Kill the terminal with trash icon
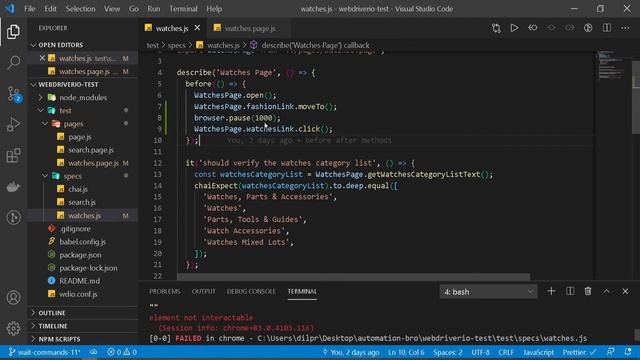Image resolution: width=640 pixels, height=360 pixels. (x=588, y=291)
